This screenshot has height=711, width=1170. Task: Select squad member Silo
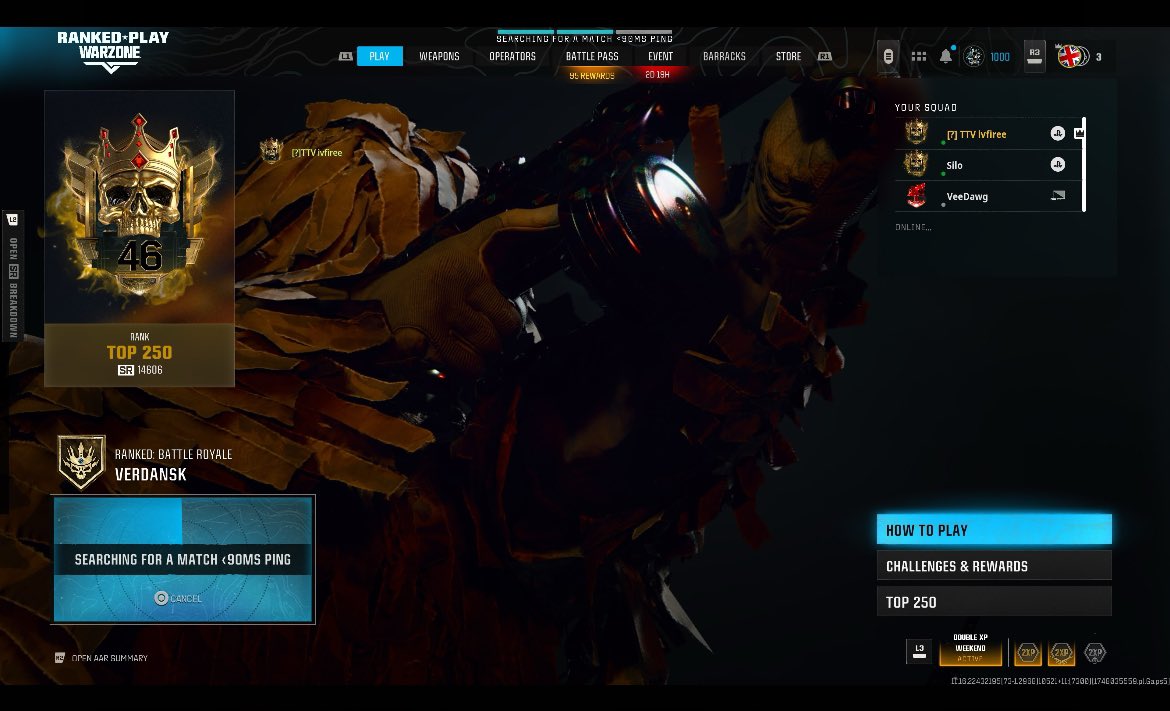(988, 165)
